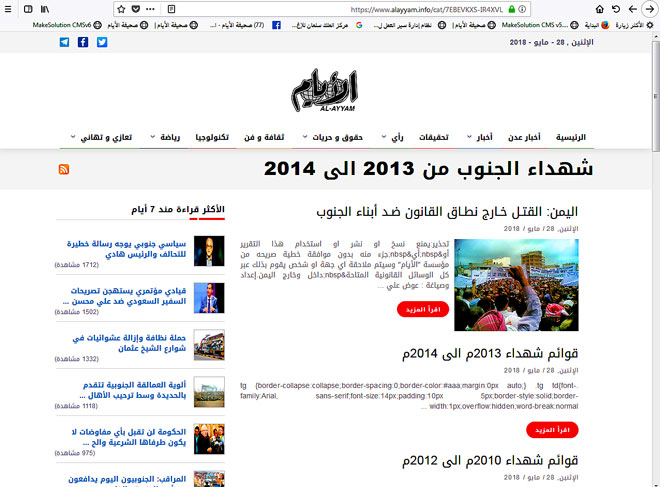The height and width of the screenshot is (487, 660).
Task: Open أخبار عدن menu item
Action: (524, 138)
